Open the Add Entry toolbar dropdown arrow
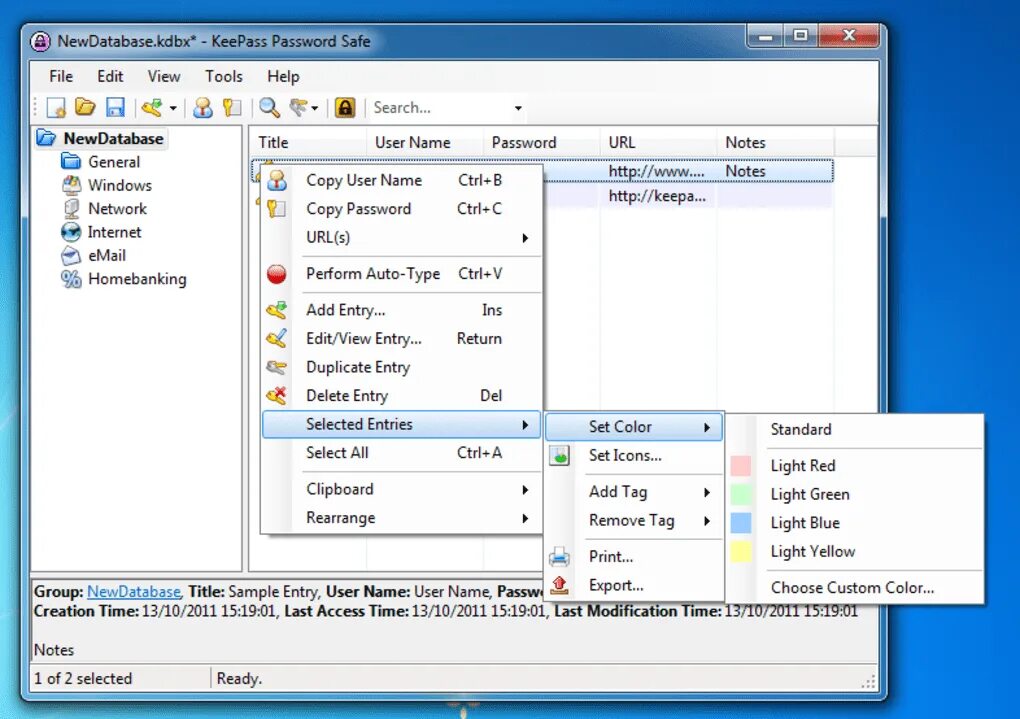The image size is (1020, 719). click(173, 108)
